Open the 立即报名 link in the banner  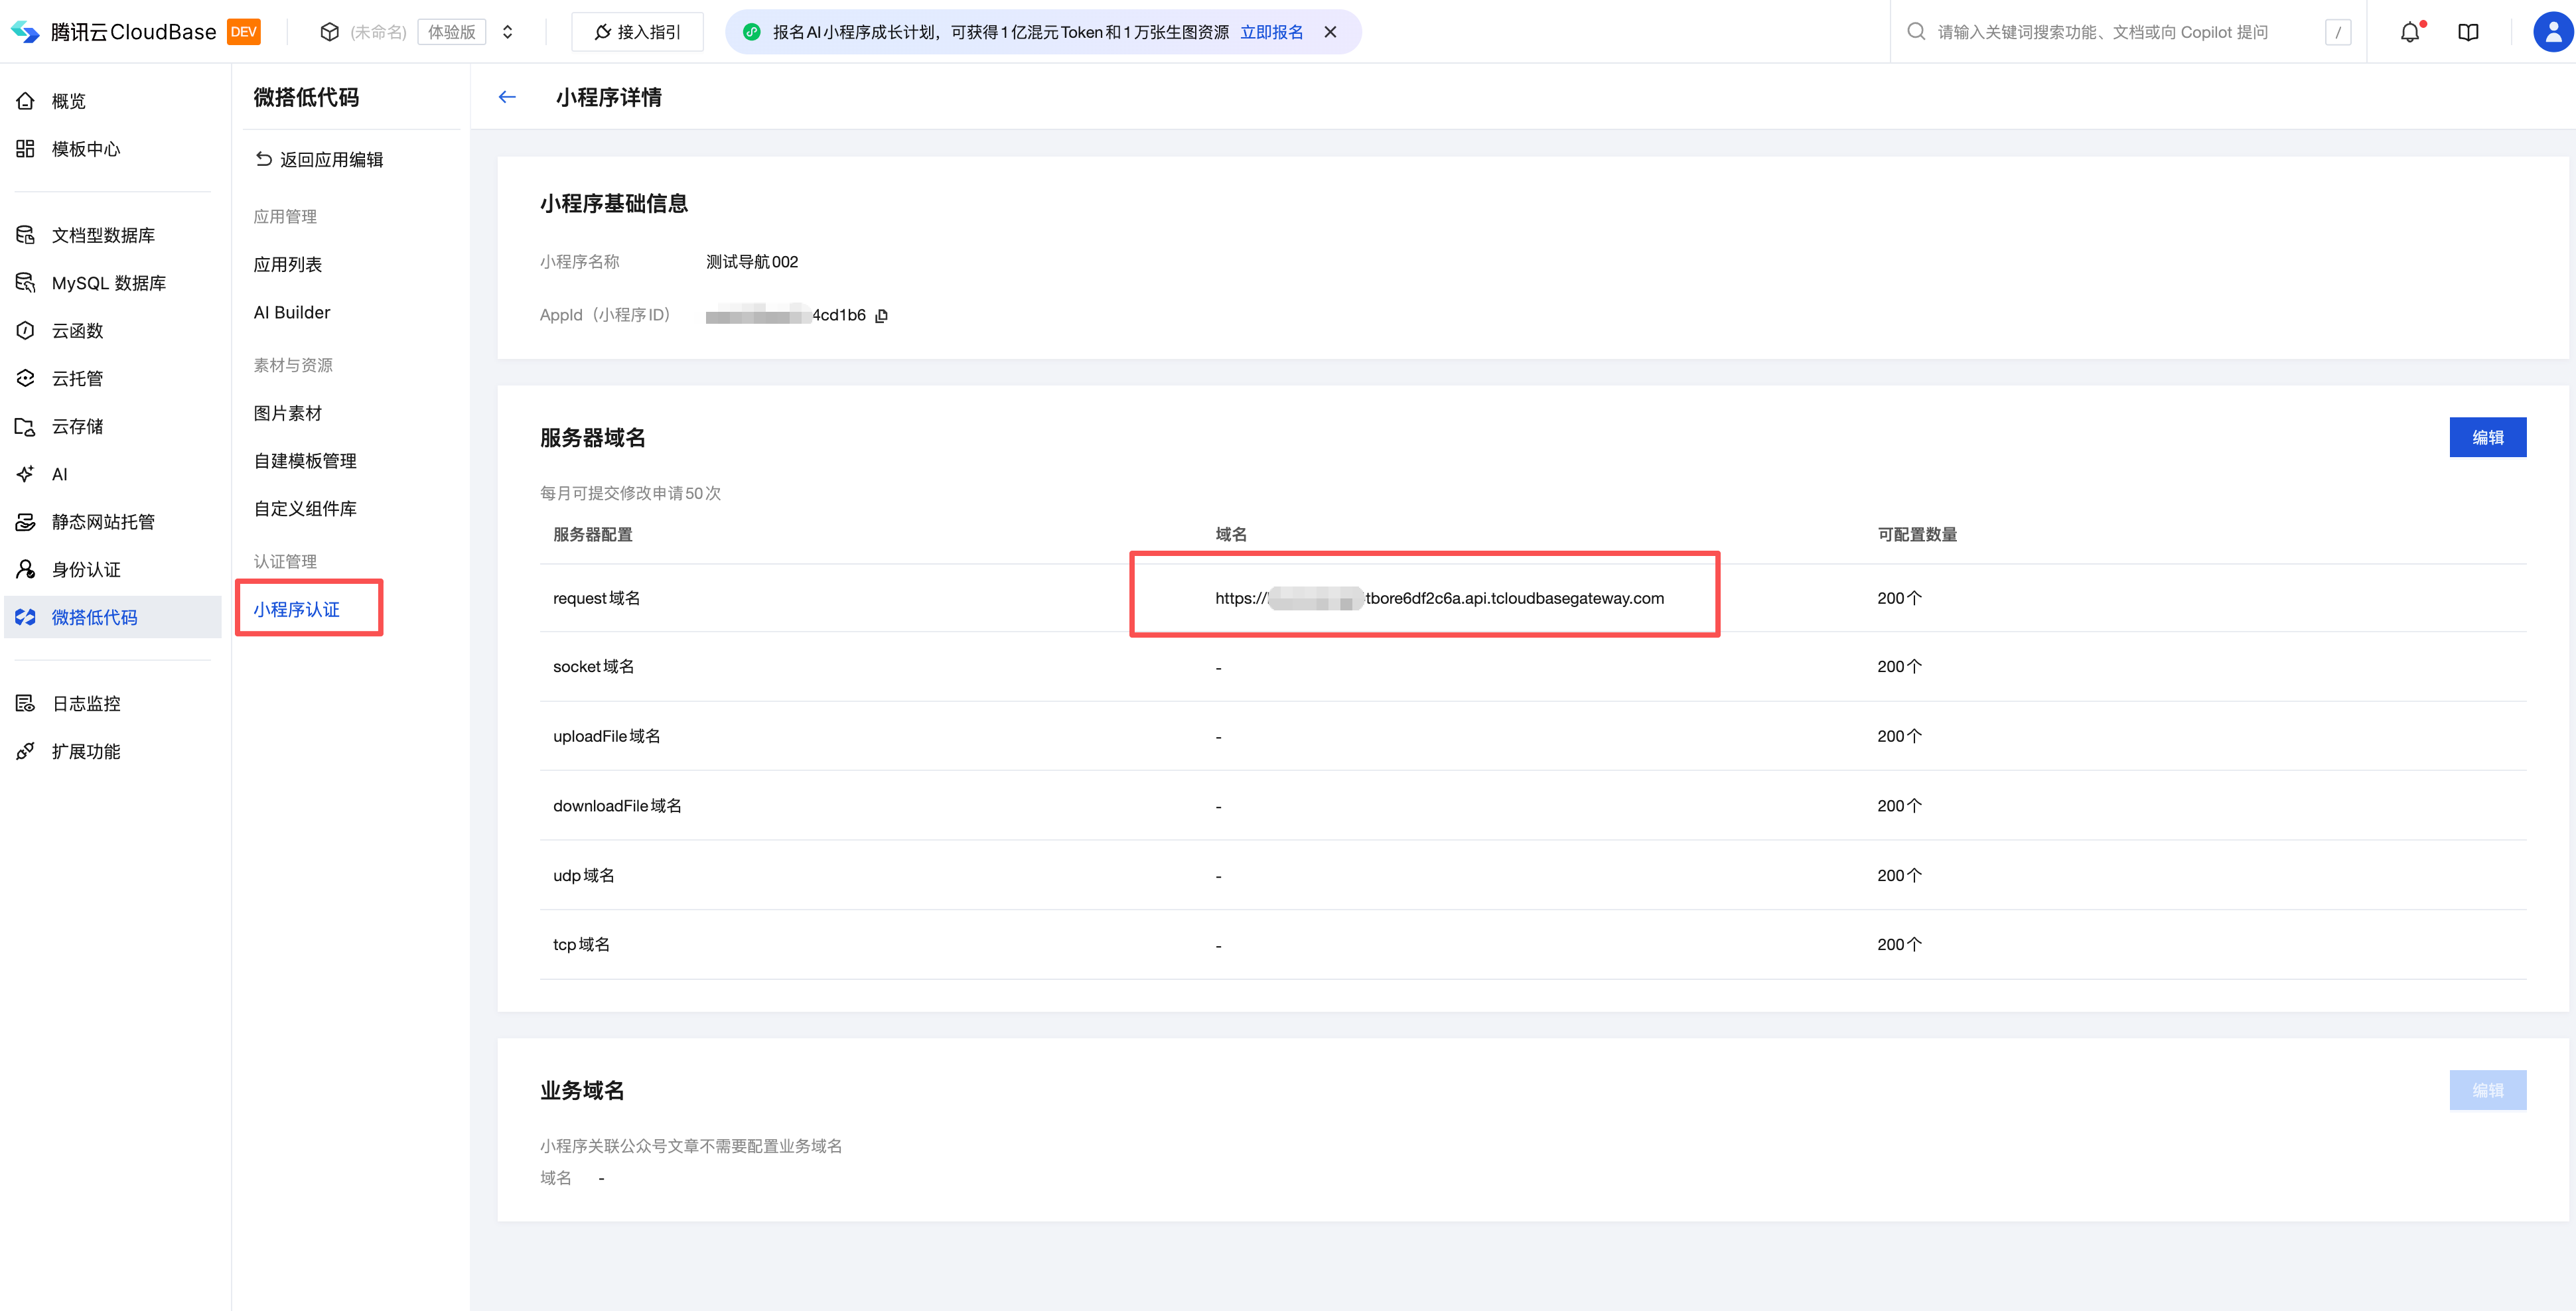pyautogui.click(x=1272, y=31)
